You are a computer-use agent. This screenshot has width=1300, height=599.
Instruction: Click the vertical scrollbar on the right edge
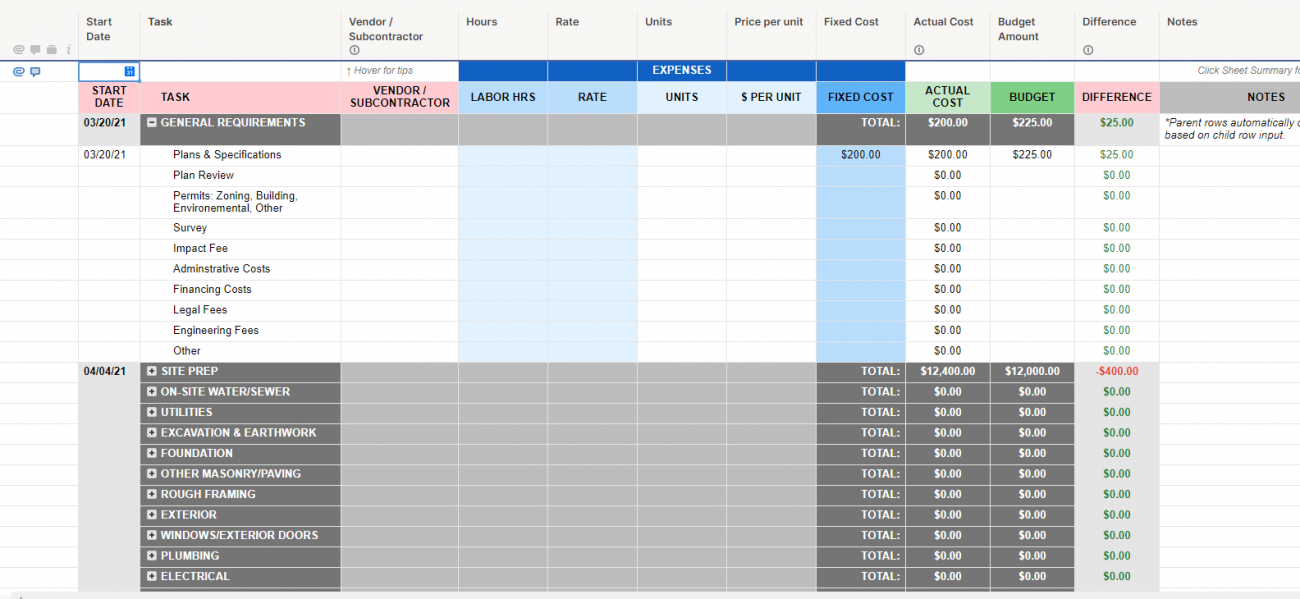(x=1295, y=300)
